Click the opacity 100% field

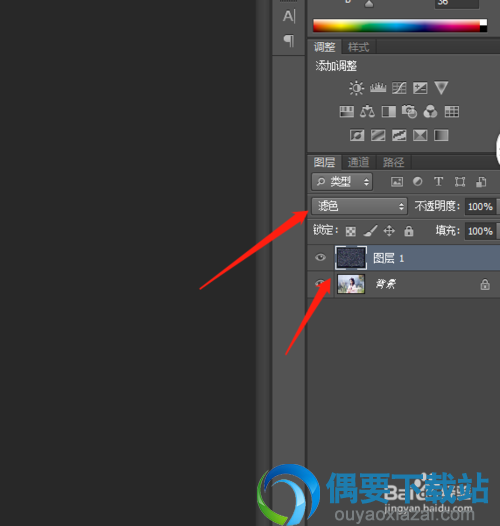coord(480,206)
